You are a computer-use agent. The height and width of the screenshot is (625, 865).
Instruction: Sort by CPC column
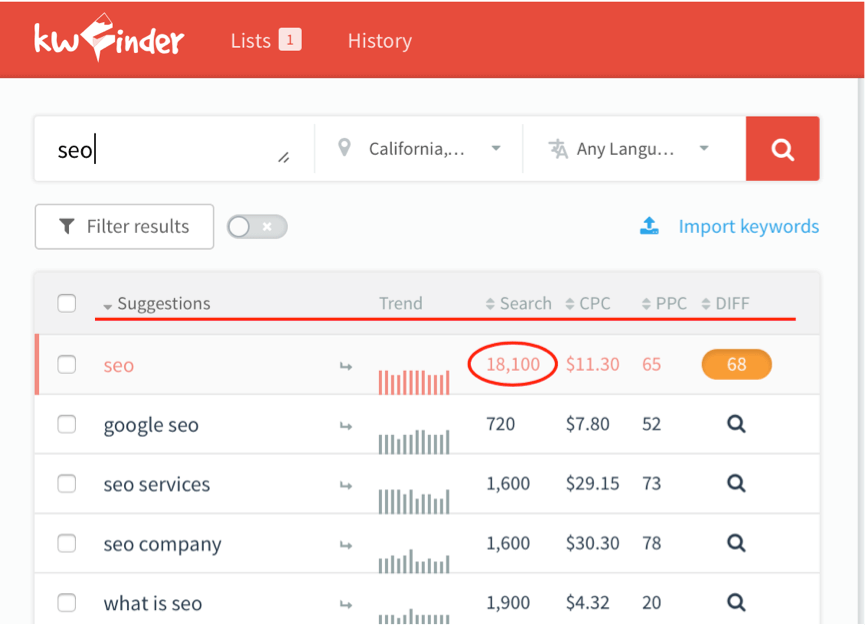(588, 303)
